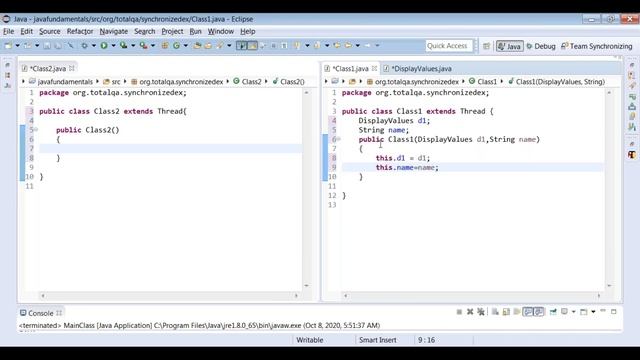Open the Source menu
This screenshot has height=360, width=640.
click(49, 31)
